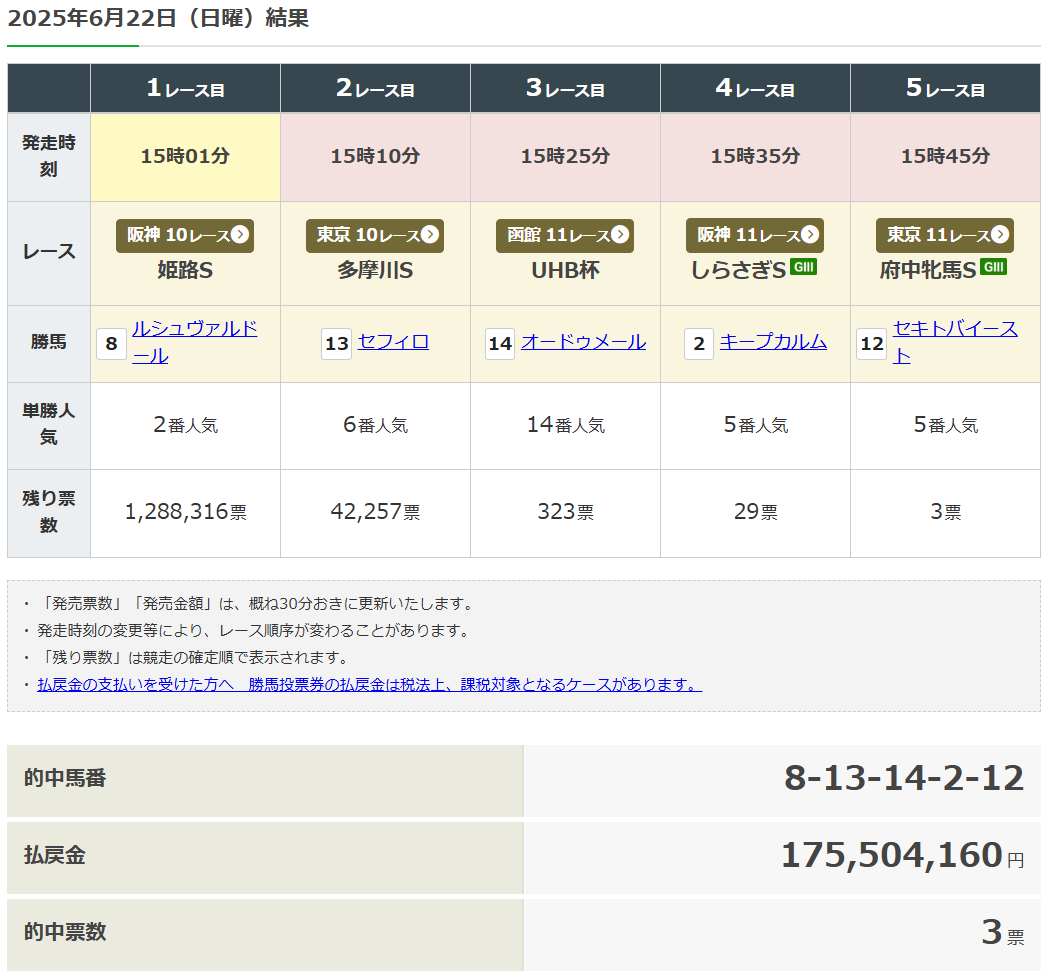Click horse number 14 box in 3レース目

499,344
